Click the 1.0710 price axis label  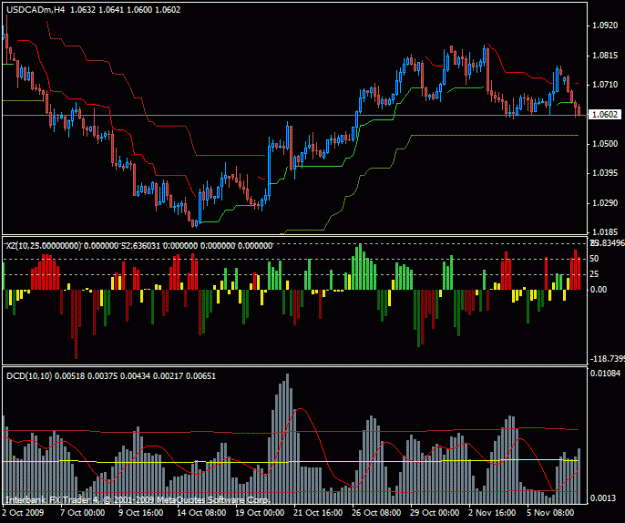605,85
